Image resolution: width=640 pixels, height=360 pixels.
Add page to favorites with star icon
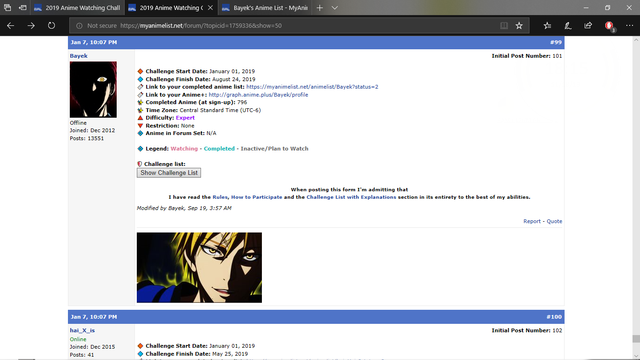click(519, 26)
